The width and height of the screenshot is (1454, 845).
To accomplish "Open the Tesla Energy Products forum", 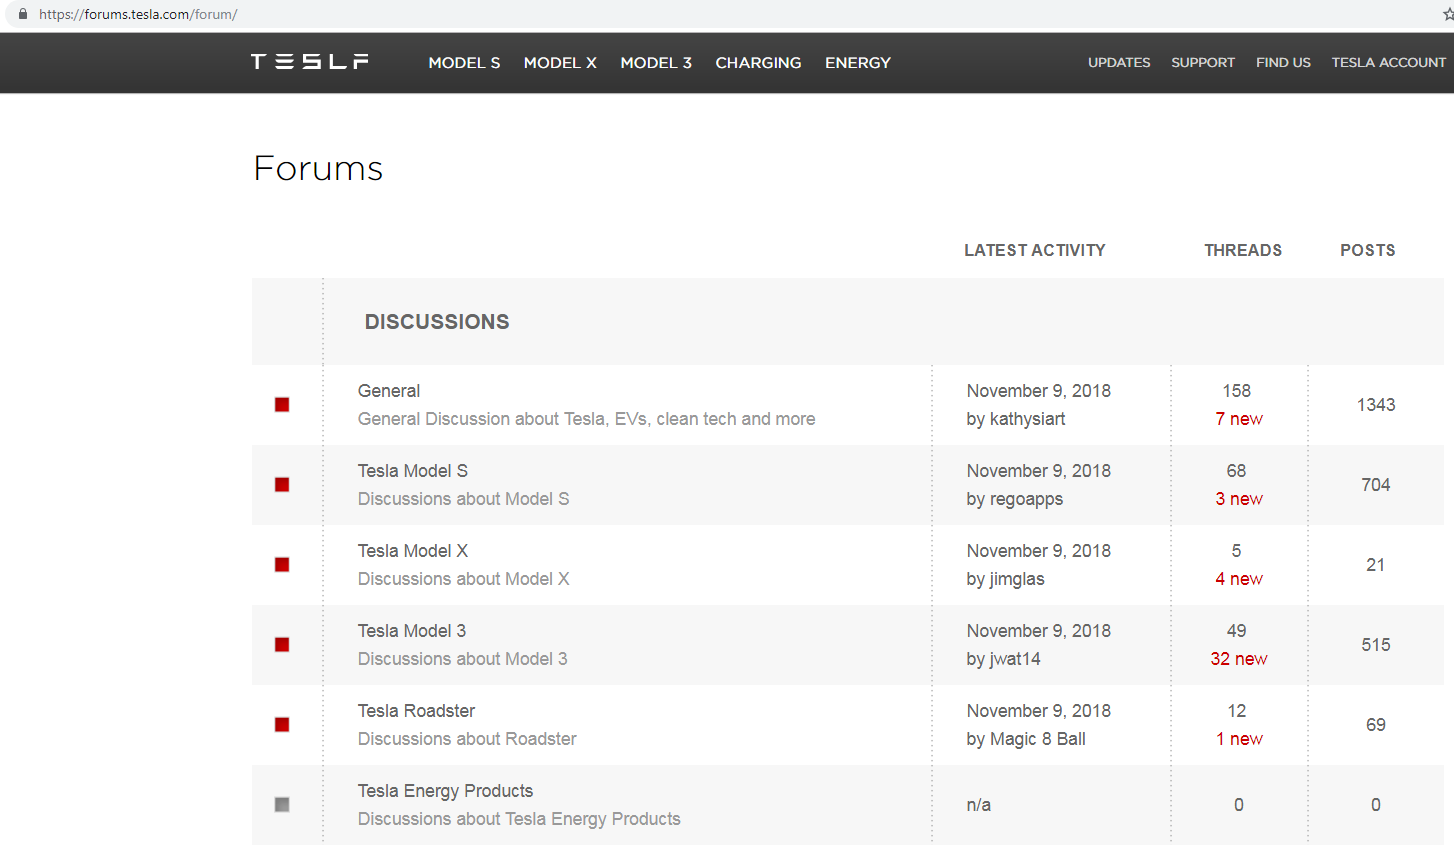I will pyautogui.click(x=445, y=791).
